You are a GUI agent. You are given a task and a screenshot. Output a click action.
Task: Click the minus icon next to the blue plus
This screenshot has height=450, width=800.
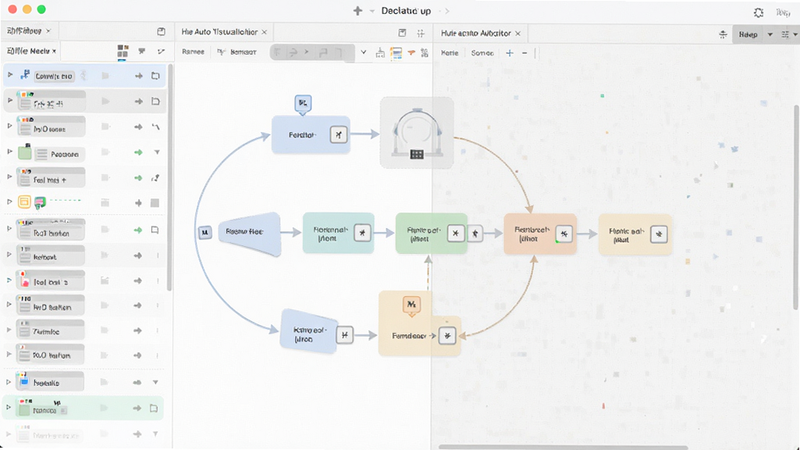click(524, 53)
